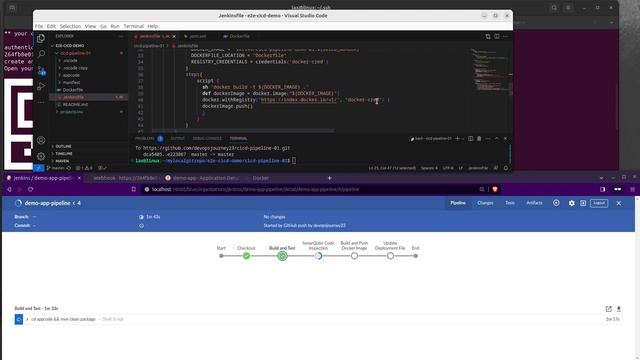640x360 pixels.
Task: Open Jenkins Tests tab
Action: pos(510,203)
